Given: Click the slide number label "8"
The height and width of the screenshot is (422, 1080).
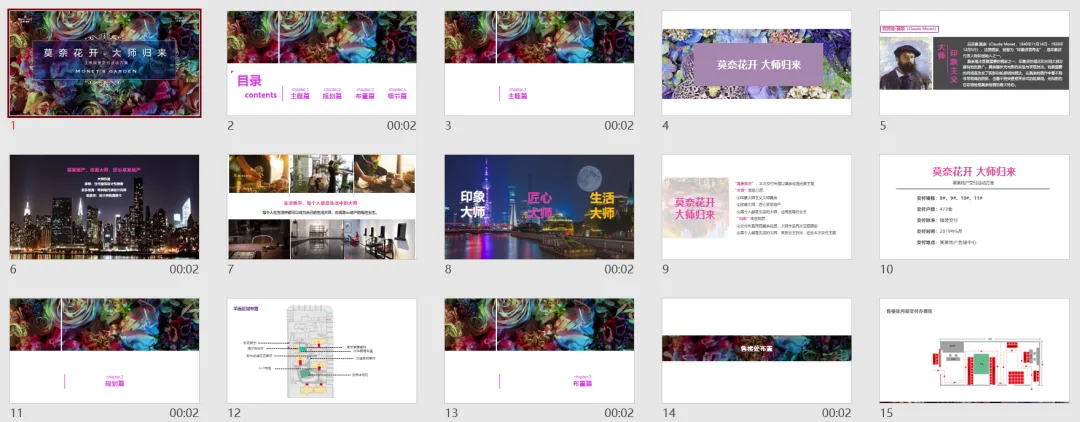Looking at the screenshot, I should (448, 270).
